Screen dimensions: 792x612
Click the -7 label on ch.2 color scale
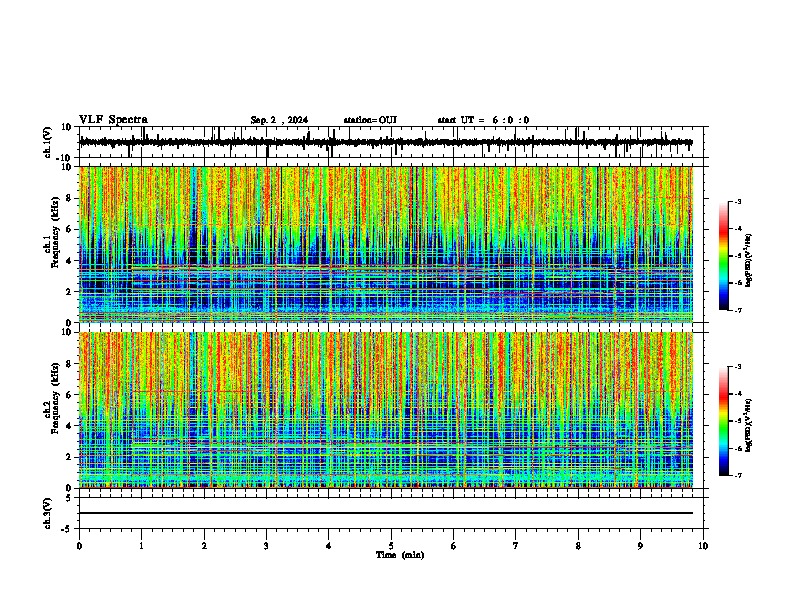click(x=737, y=476)
